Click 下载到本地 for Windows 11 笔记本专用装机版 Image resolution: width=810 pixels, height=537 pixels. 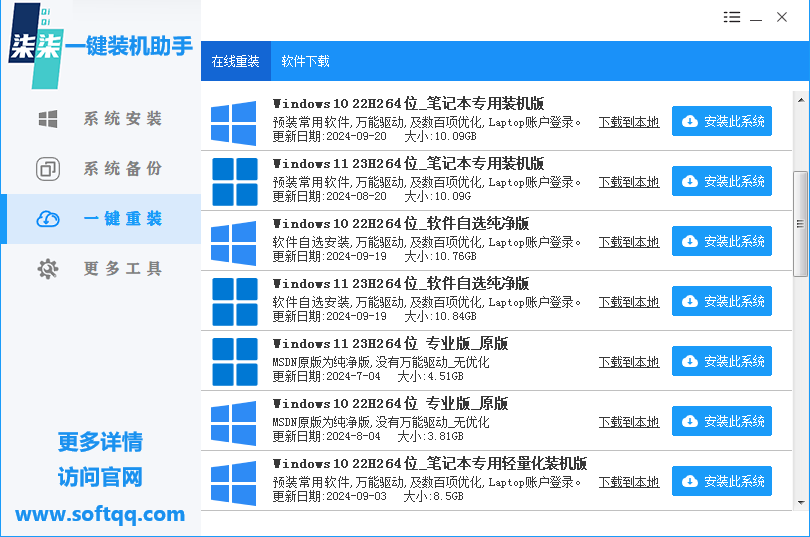point(629,182)
